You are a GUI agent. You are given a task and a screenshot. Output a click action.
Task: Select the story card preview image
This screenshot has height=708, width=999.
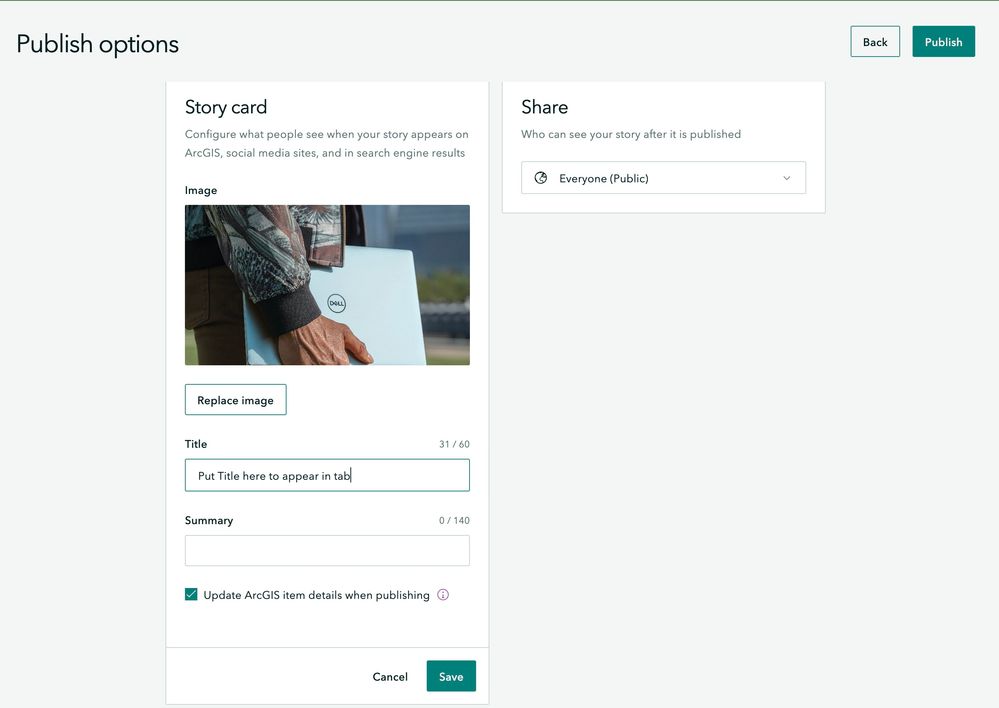(x=327, y=285)
